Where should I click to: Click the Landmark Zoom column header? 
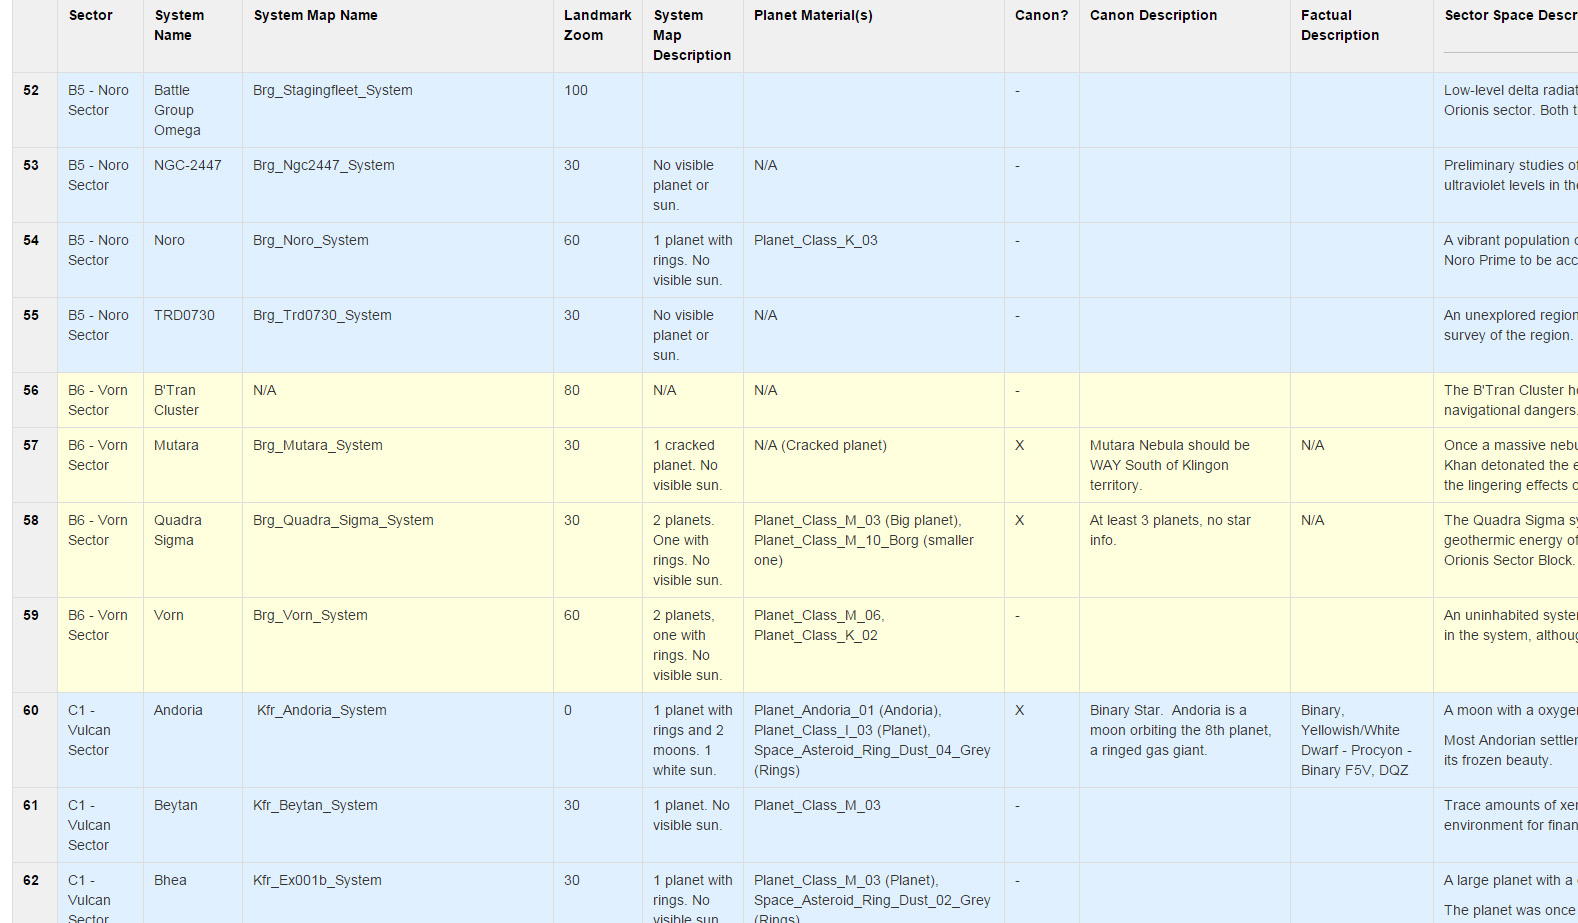point(598,36)
